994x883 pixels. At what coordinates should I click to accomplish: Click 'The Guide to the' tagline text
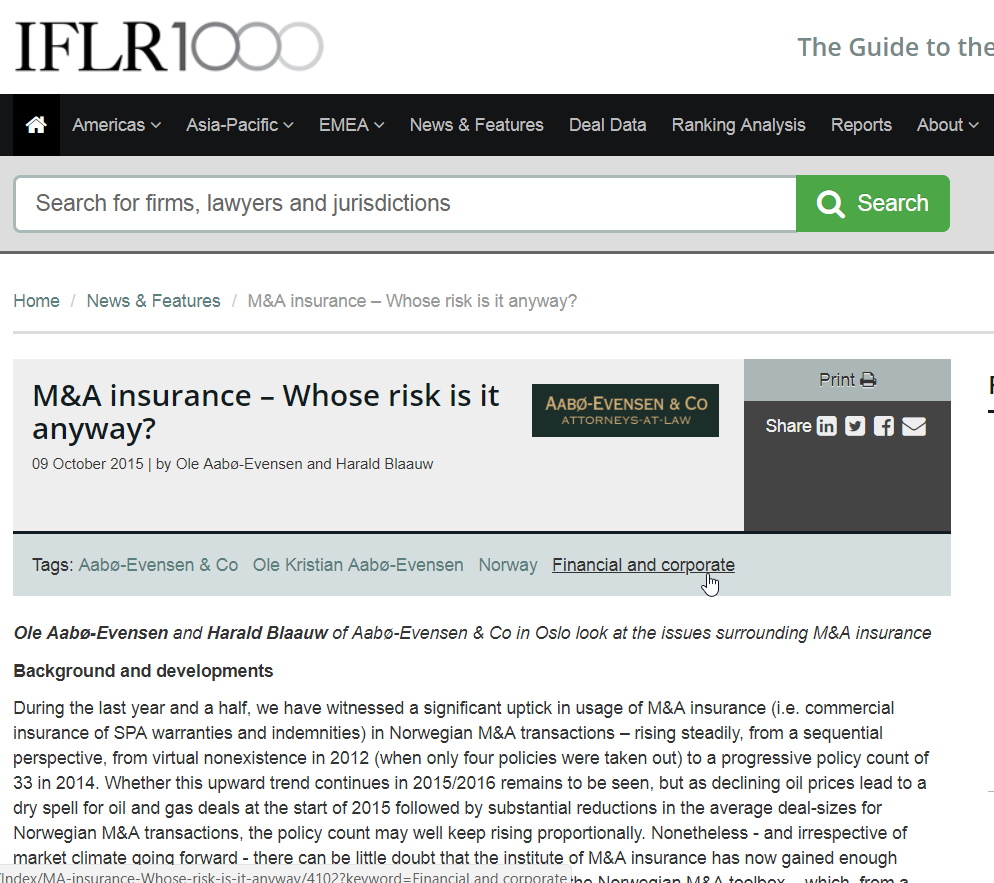[895, 47]
